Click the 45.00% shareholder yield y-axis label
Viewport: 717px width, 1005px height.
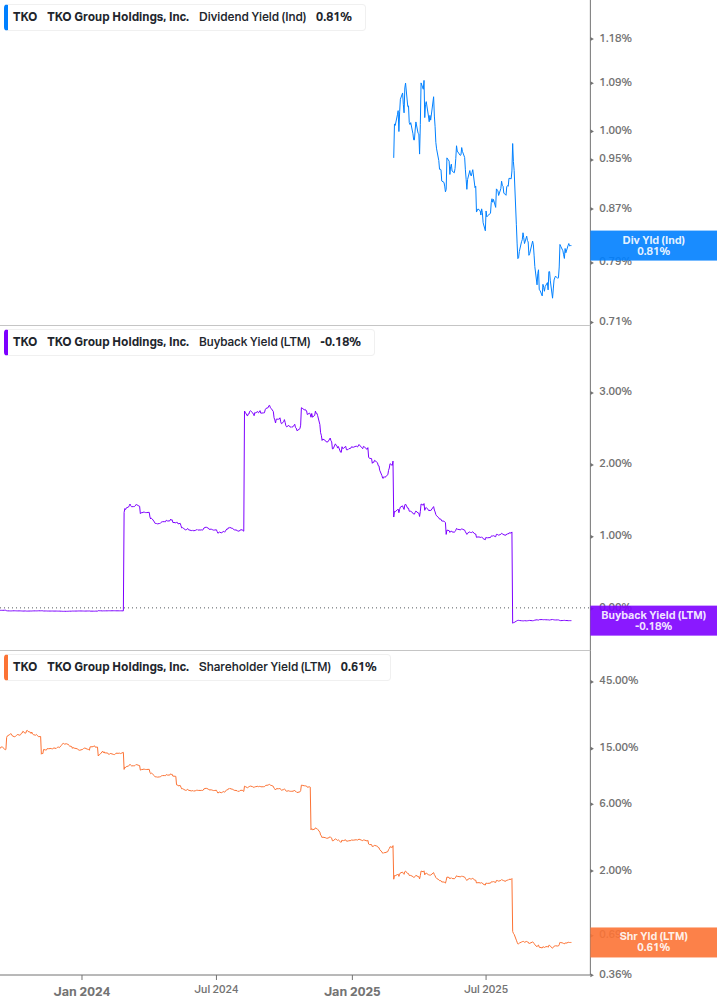pos(617,681)
